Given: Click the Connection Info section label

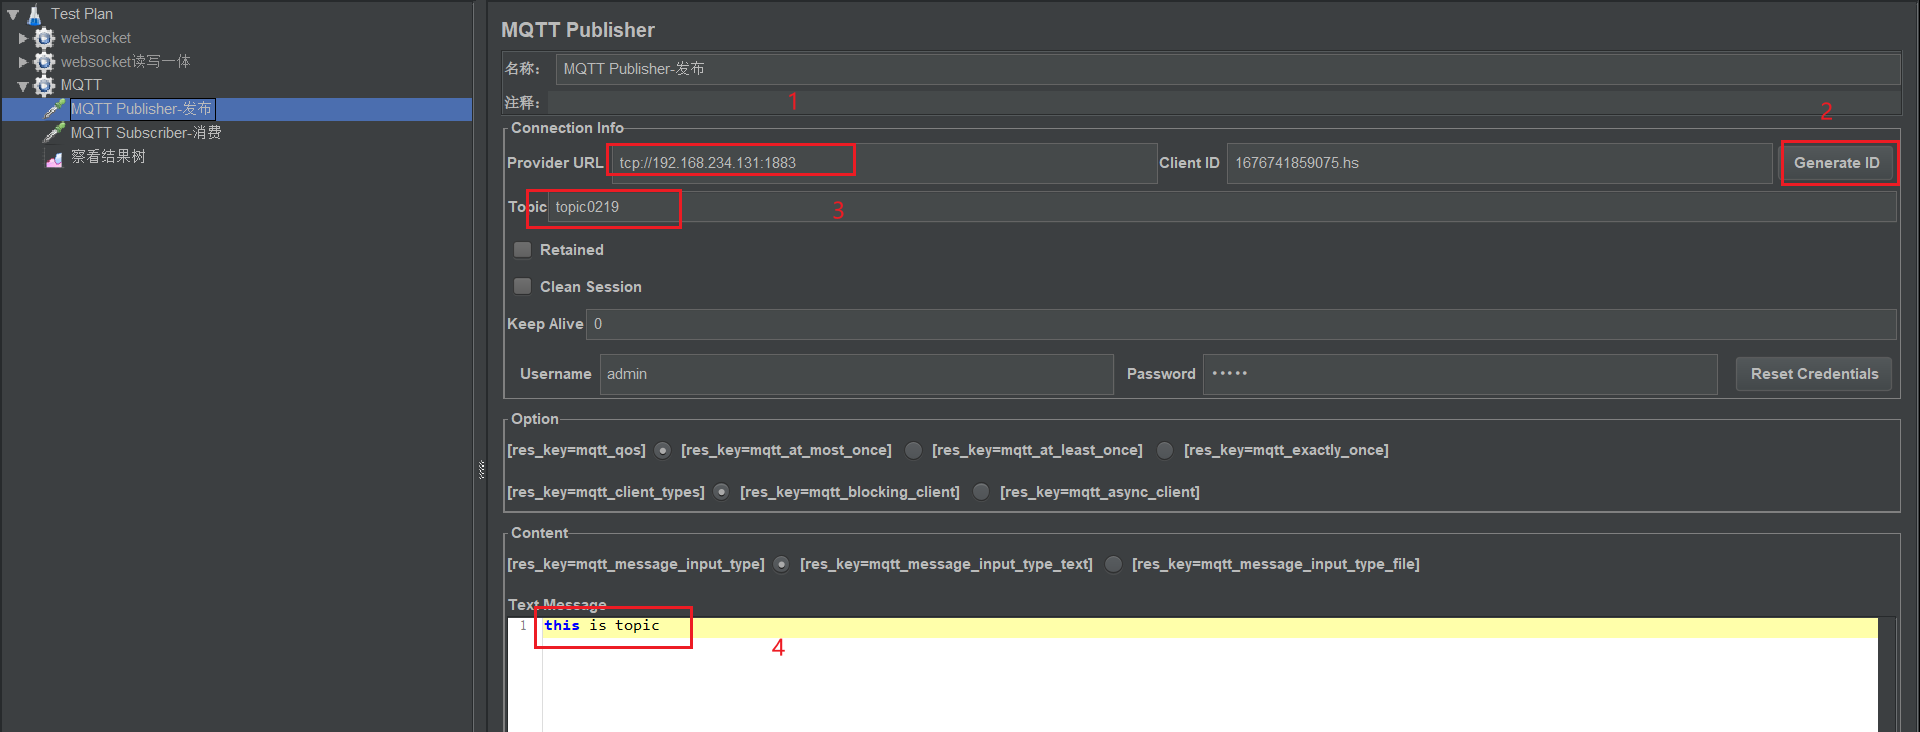Looking at the screenshot, I should pos(567,128).
